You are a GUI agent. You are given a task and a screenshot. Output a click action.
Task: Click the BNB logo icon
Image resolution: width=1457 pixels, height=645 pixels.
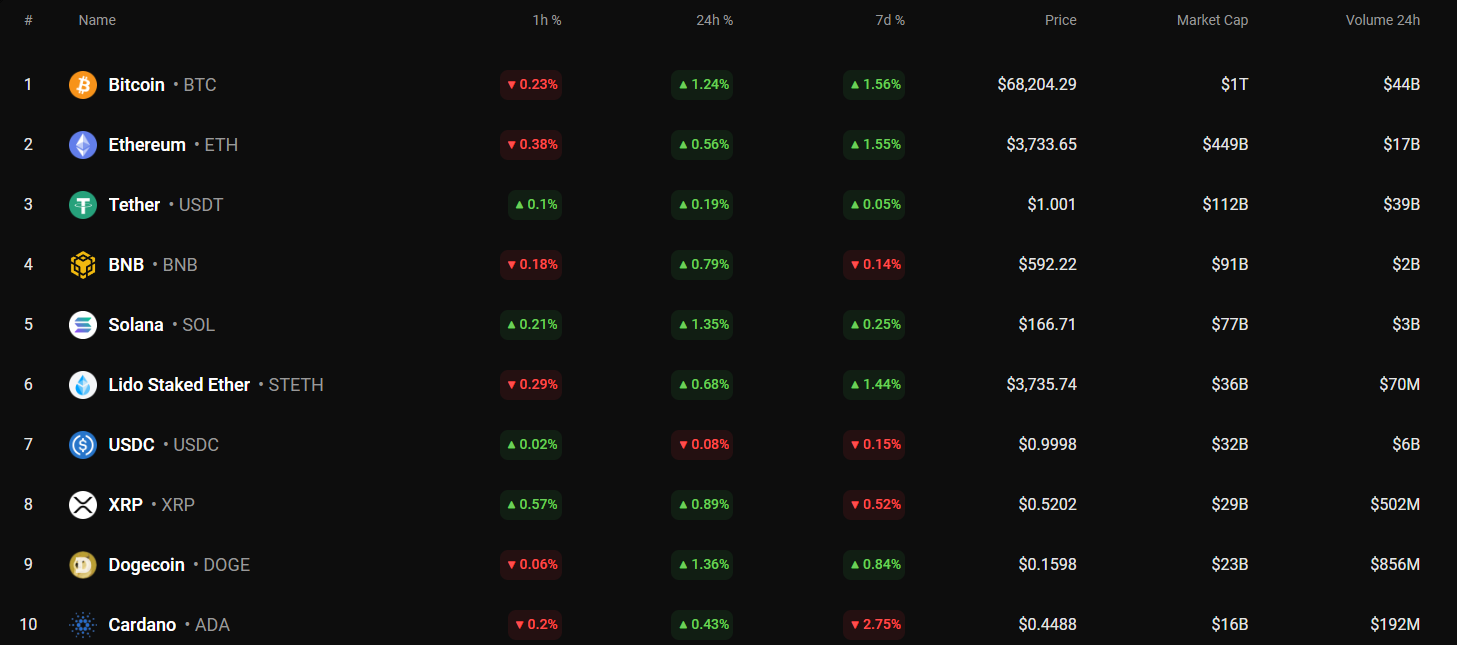[x=82, y=265]
